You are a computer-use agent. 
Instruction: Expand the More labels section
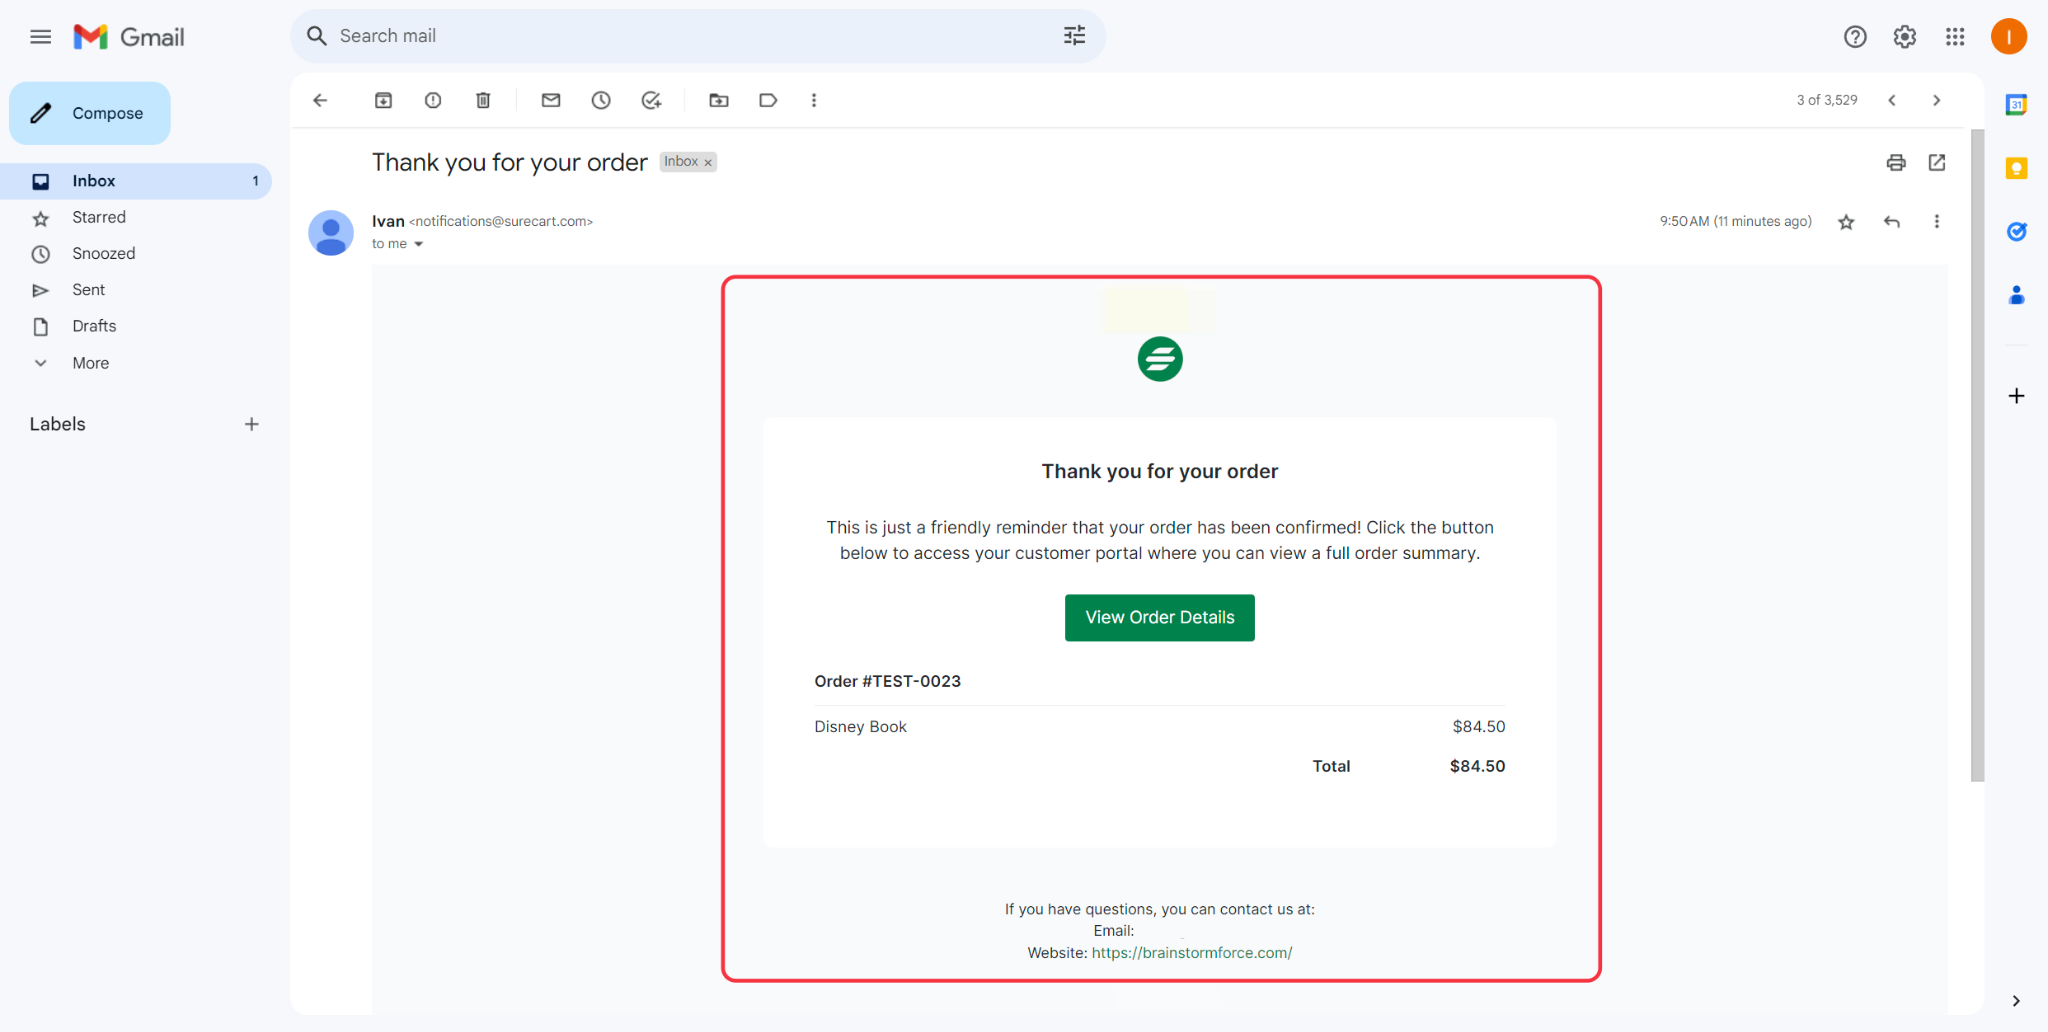pos(90,362)
